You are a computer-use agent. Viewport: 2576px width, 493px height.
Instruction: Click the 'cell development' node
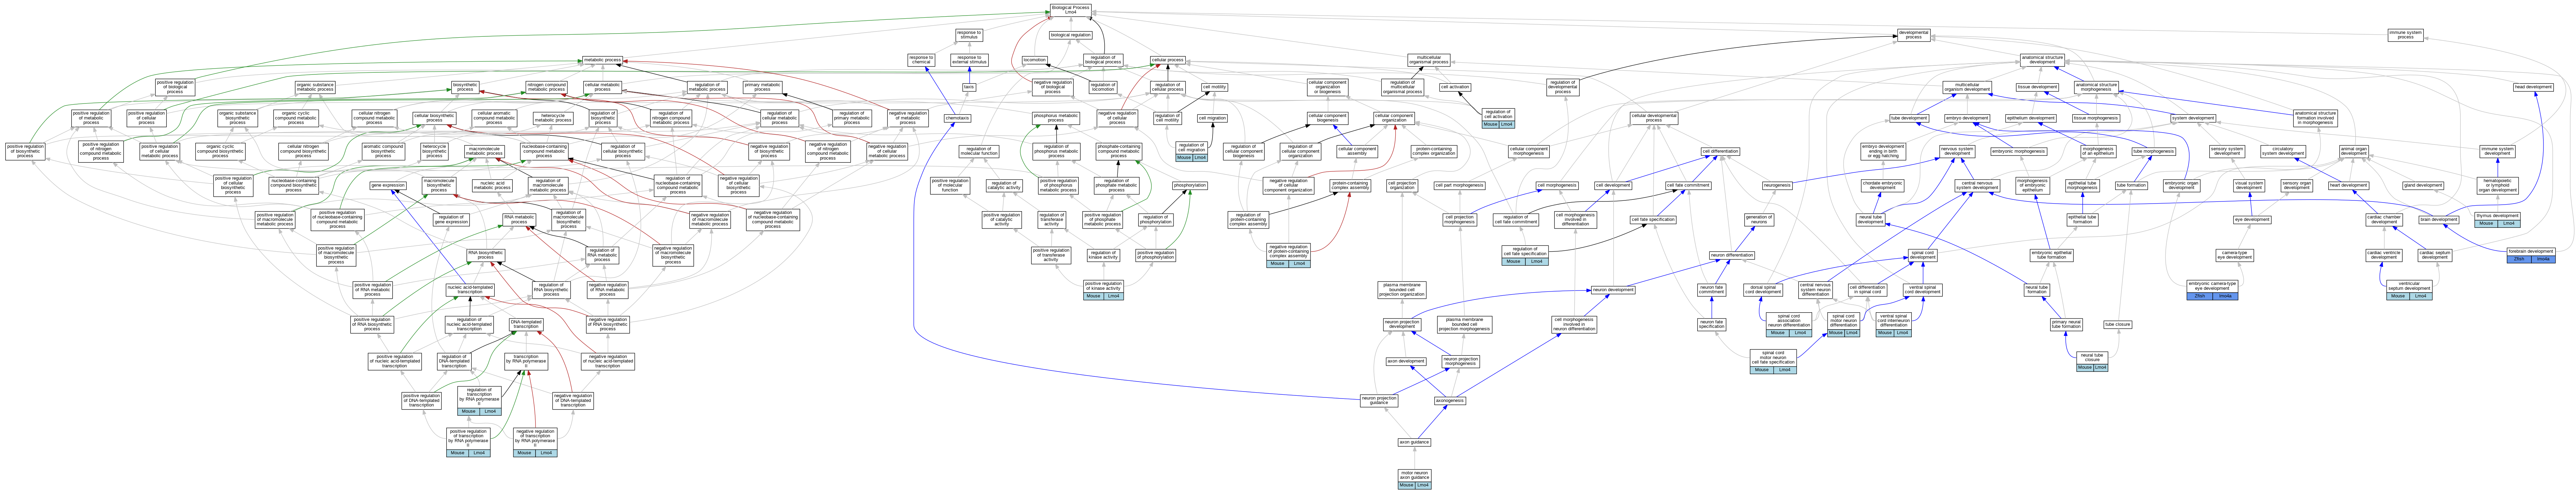(x=1613, y=185)
